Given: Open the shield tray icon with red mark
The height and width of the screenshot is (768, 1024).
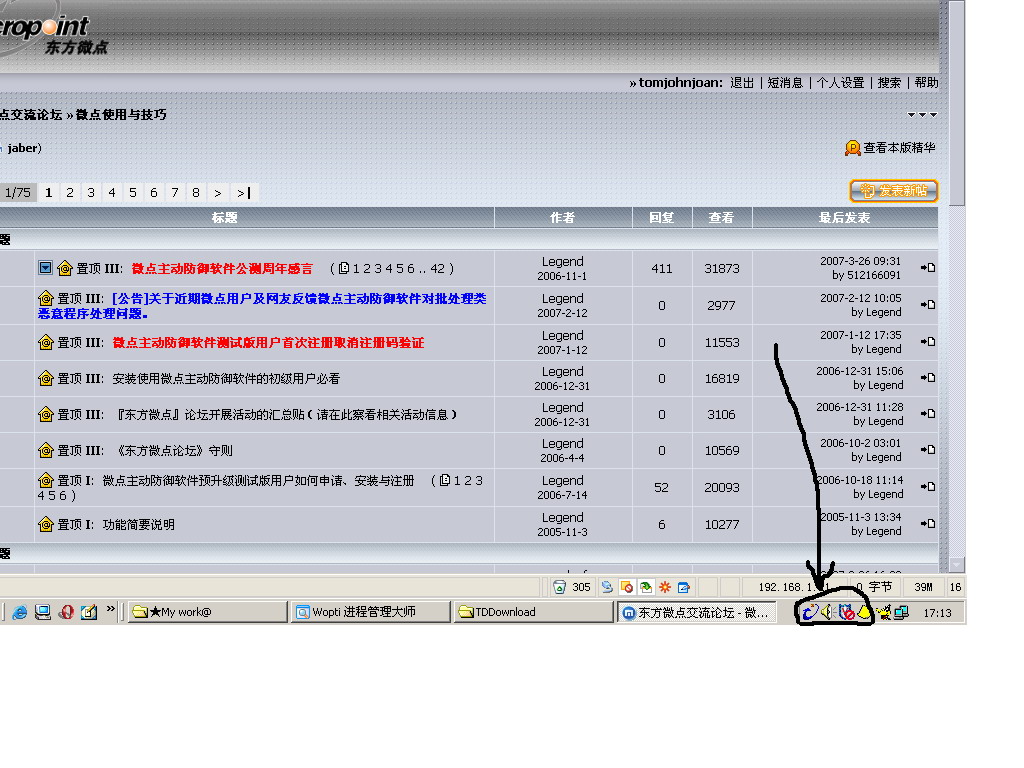Looking at the screenshot, I should pos(846,613).
